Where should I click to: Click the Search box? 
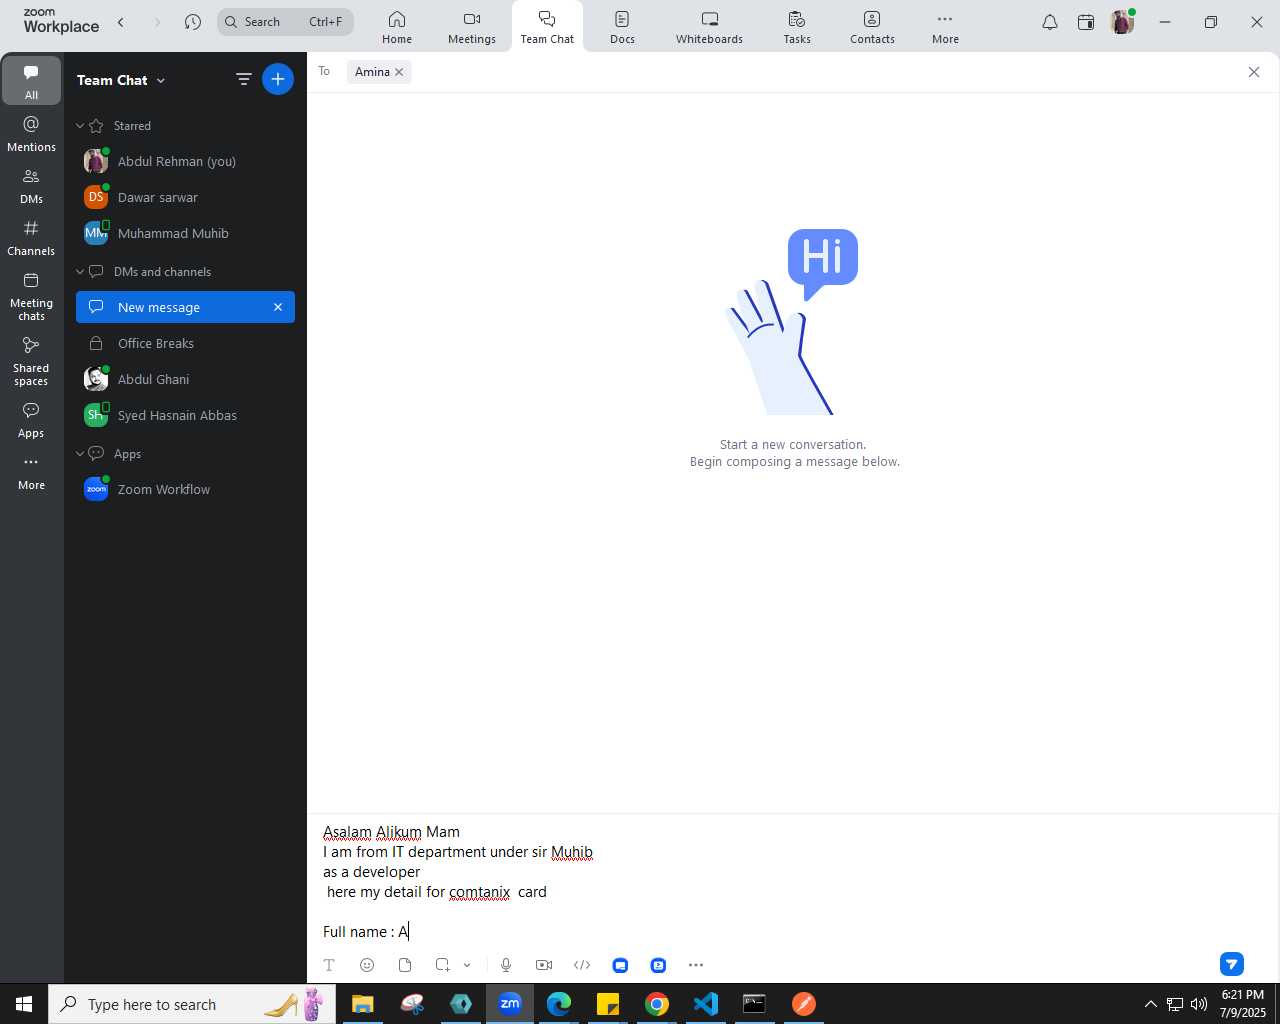pyautogui.click(x=286, y=22)
